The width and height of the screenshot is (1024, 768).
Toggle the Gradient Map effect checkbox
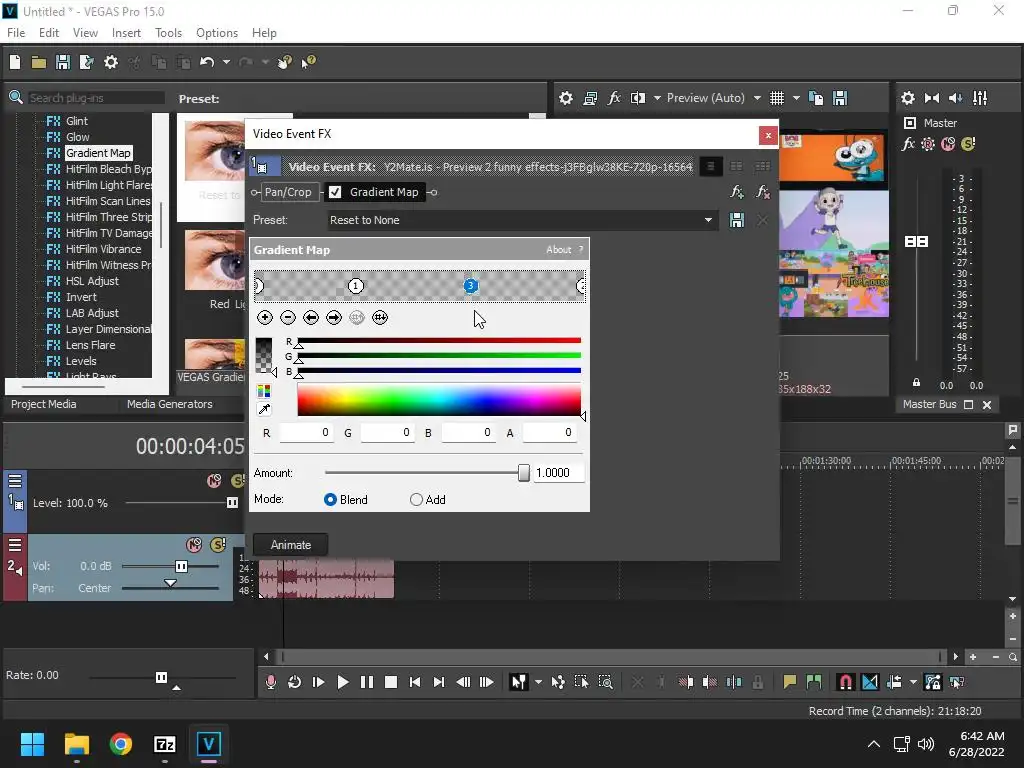[x=335, y=192]
